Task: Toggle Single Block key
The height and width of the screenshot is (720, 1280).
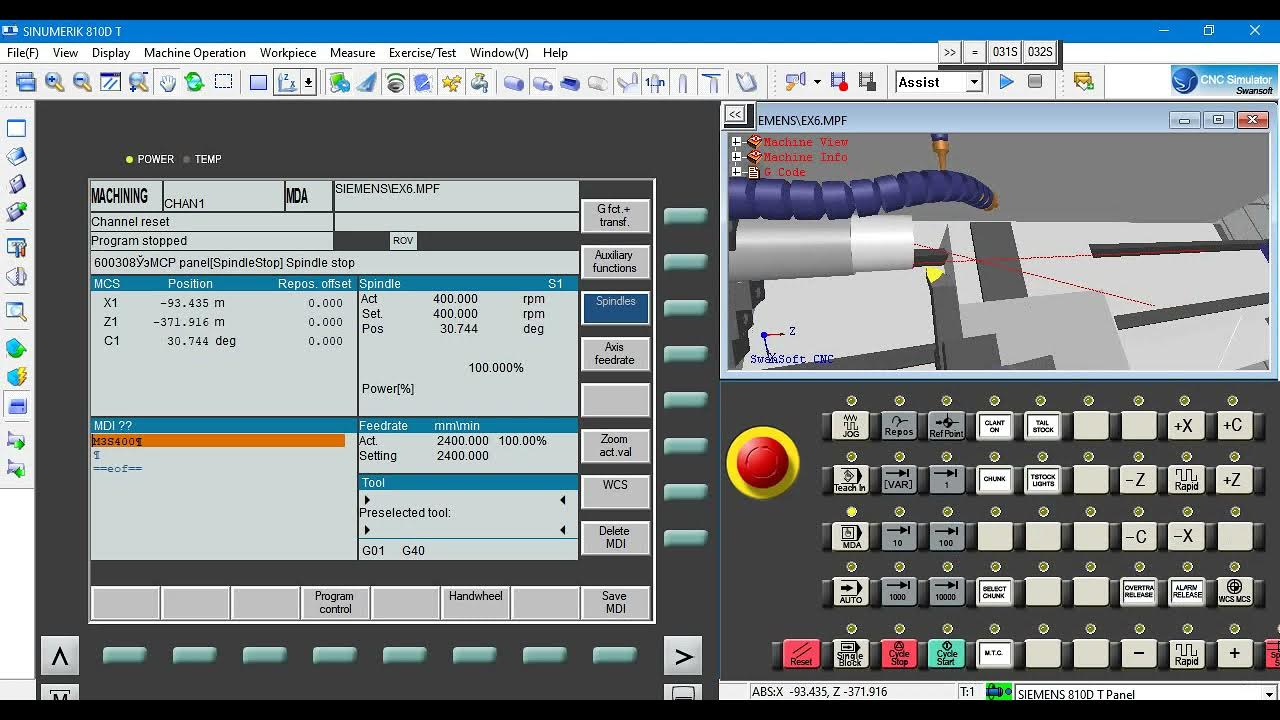Action: click(850, 654)
